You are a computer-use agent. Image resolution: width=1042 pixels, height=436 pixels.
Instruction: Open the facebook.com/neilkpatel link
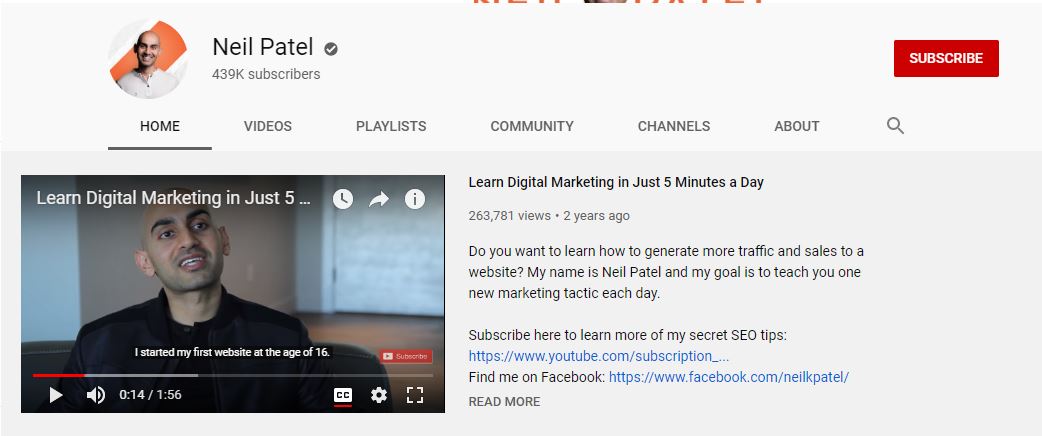[x=729, y=378]
